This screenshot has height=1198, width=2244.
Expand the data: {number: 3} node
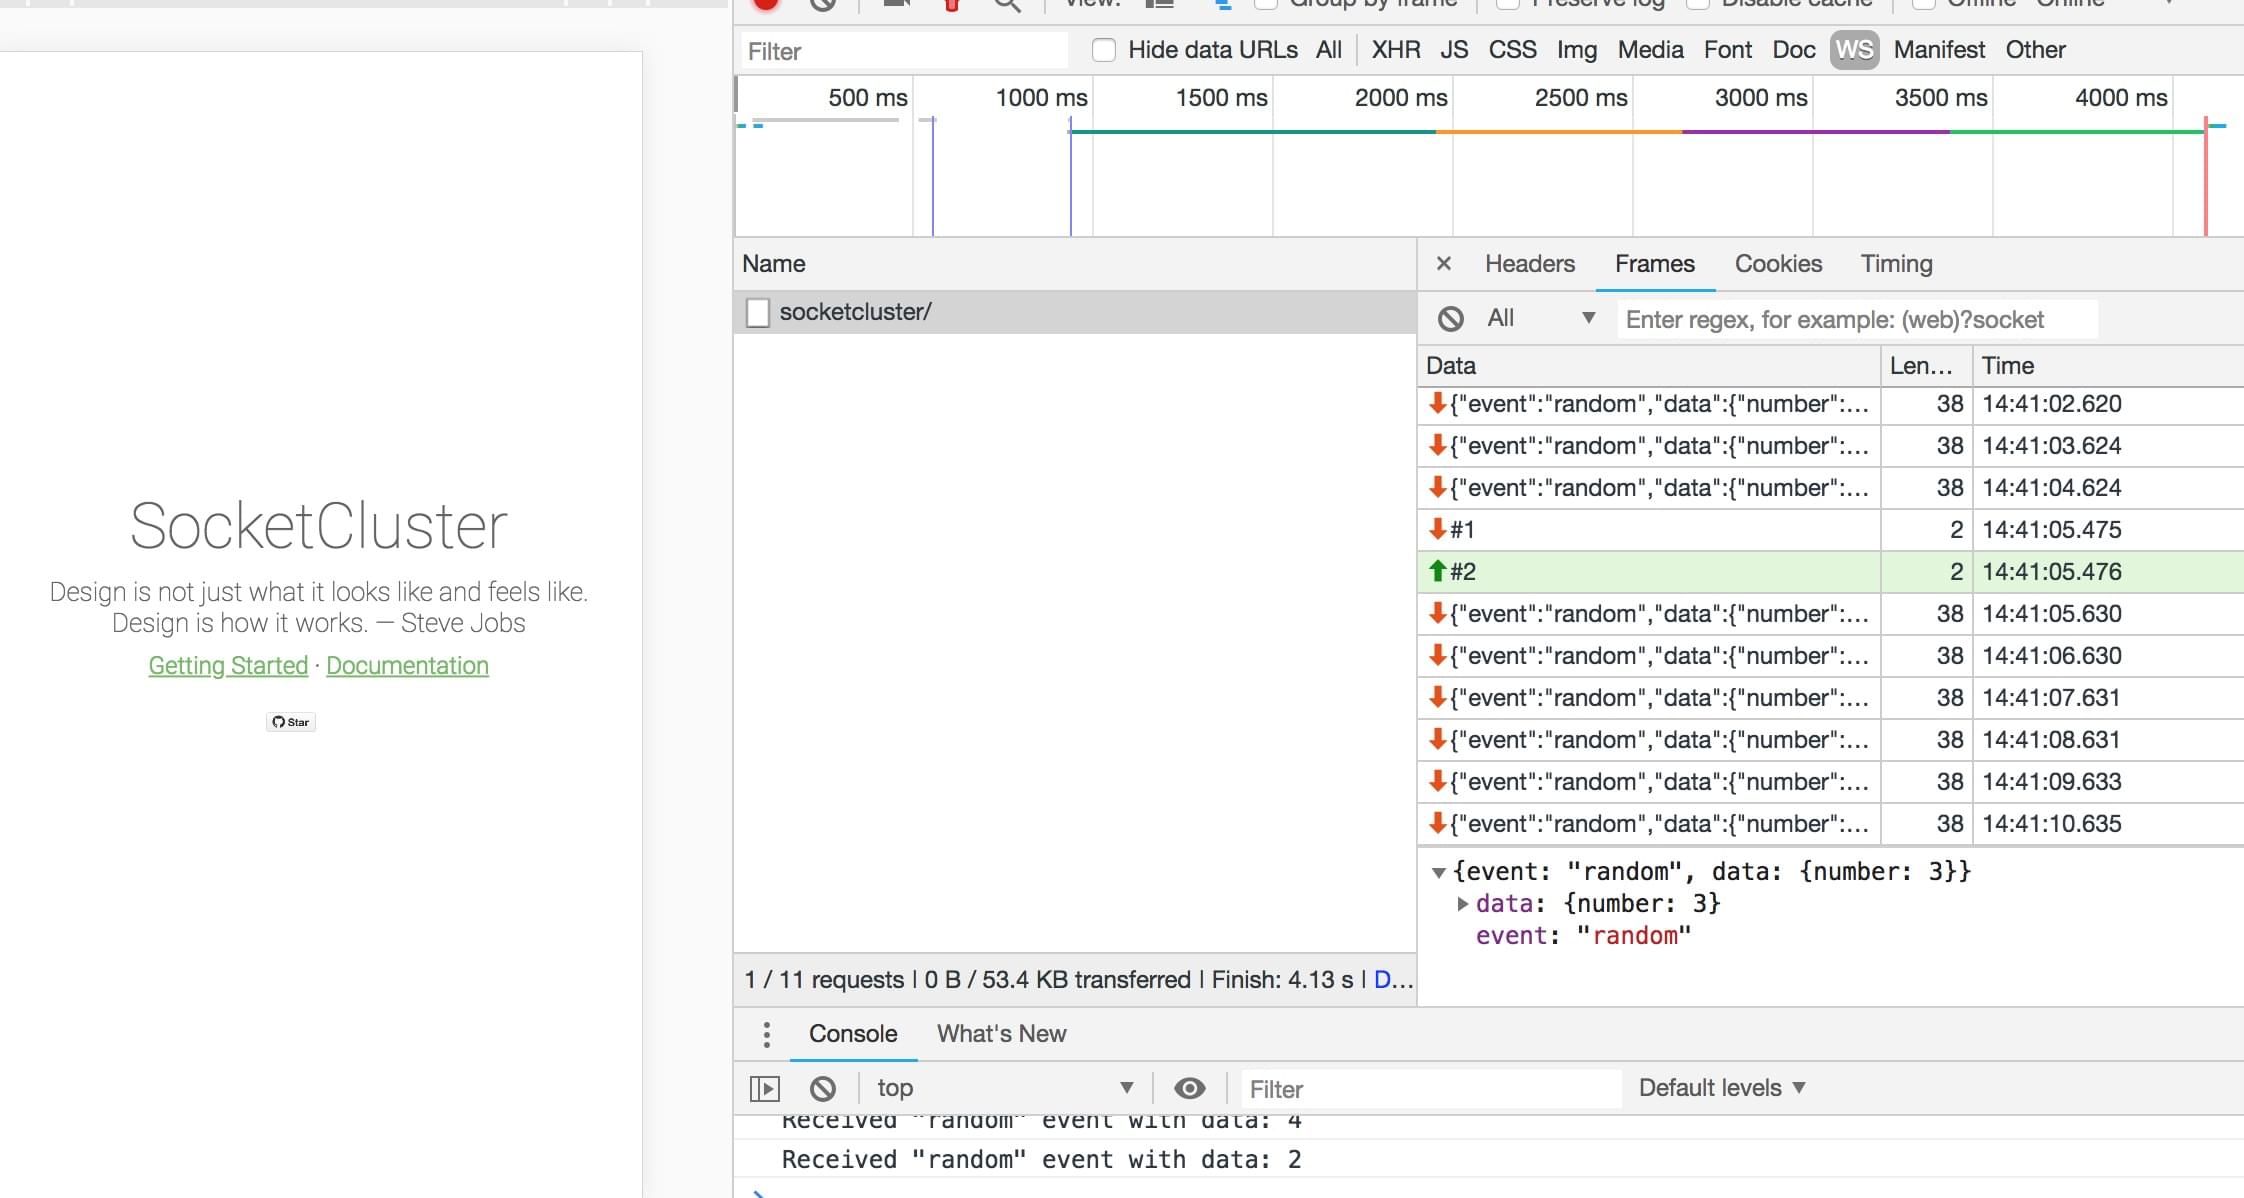pyautogui.click(x=1462, y=904)
